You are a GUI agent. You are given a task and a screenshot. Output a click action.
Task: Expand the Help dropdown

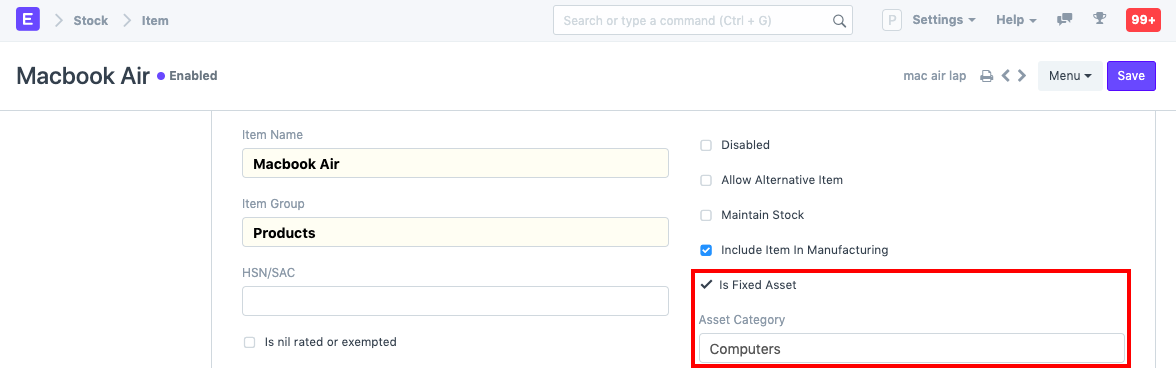tap(1016, 20)
